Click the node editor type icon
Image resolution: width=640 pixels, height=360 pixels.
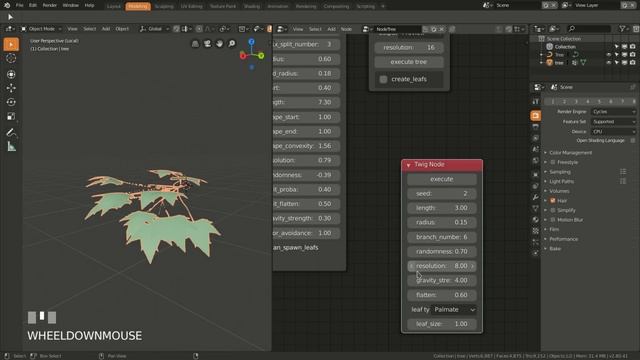[x=281, y=29]
